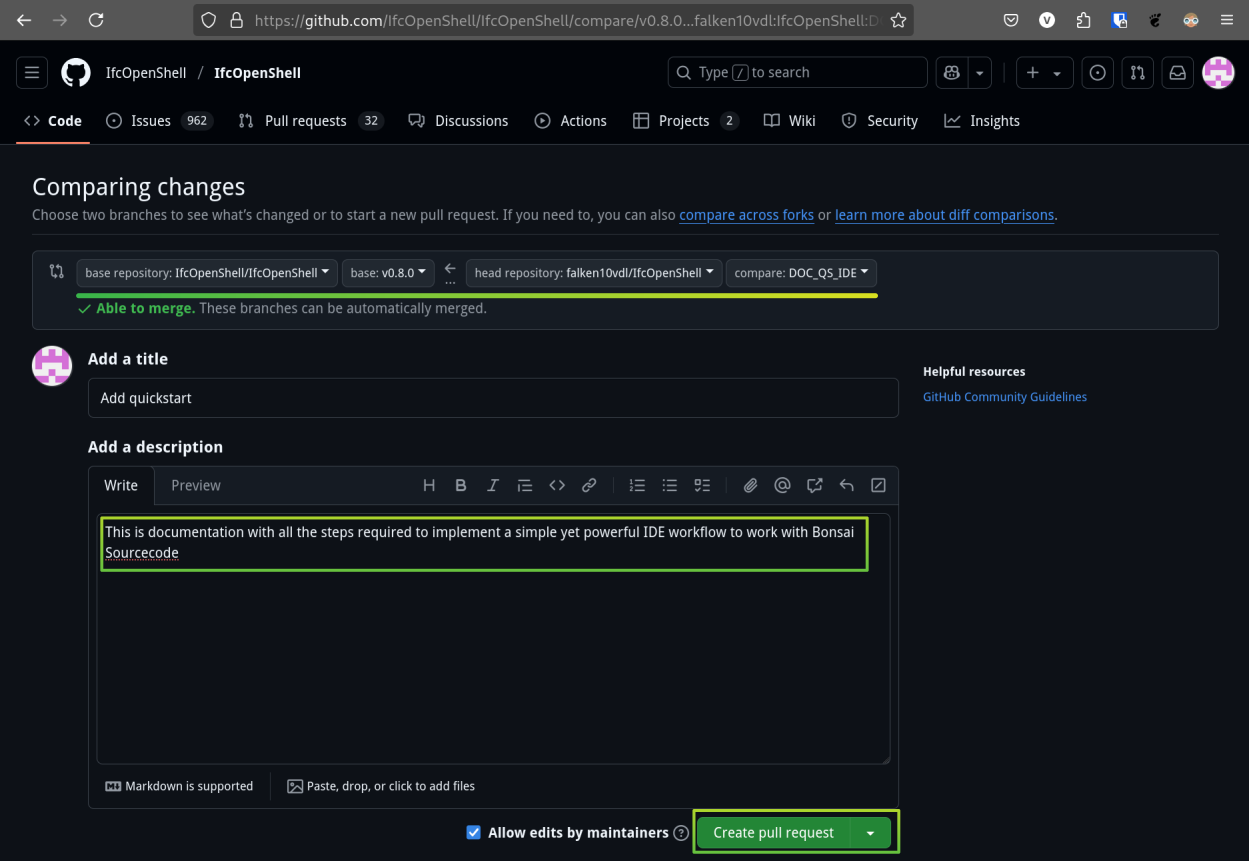Open the Create new plus dropdown
This screenshot has width=1249, height=861.
tap(1045, 73)
